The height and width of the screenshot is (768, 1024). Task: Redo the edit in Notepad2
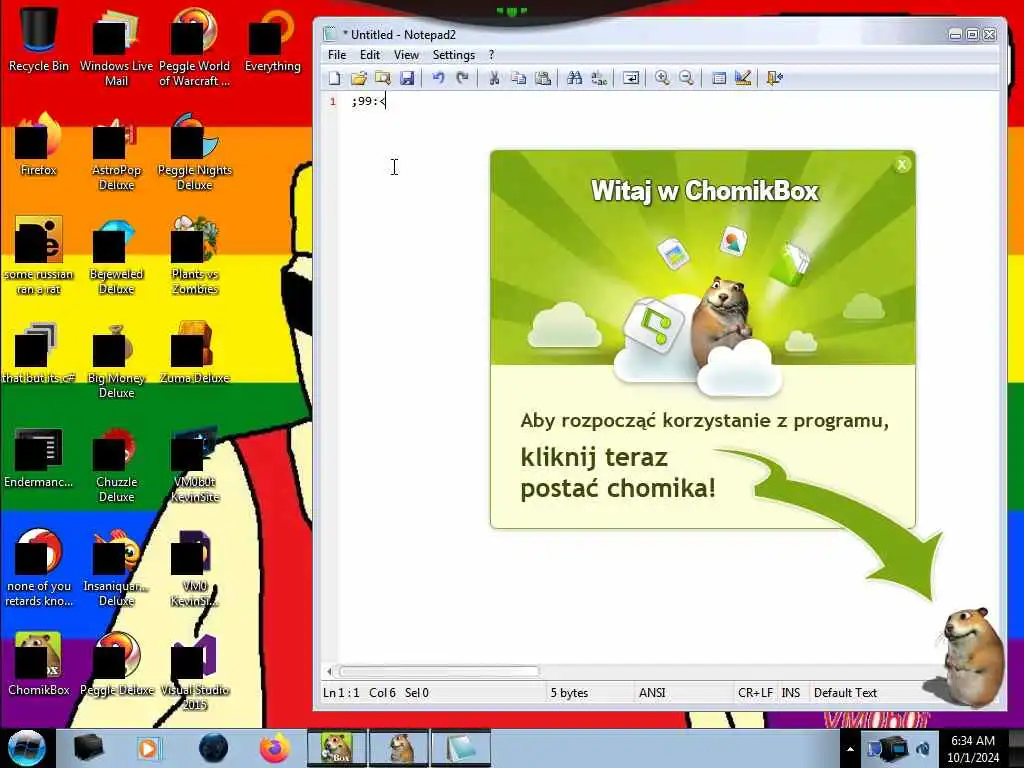(462, 78)
